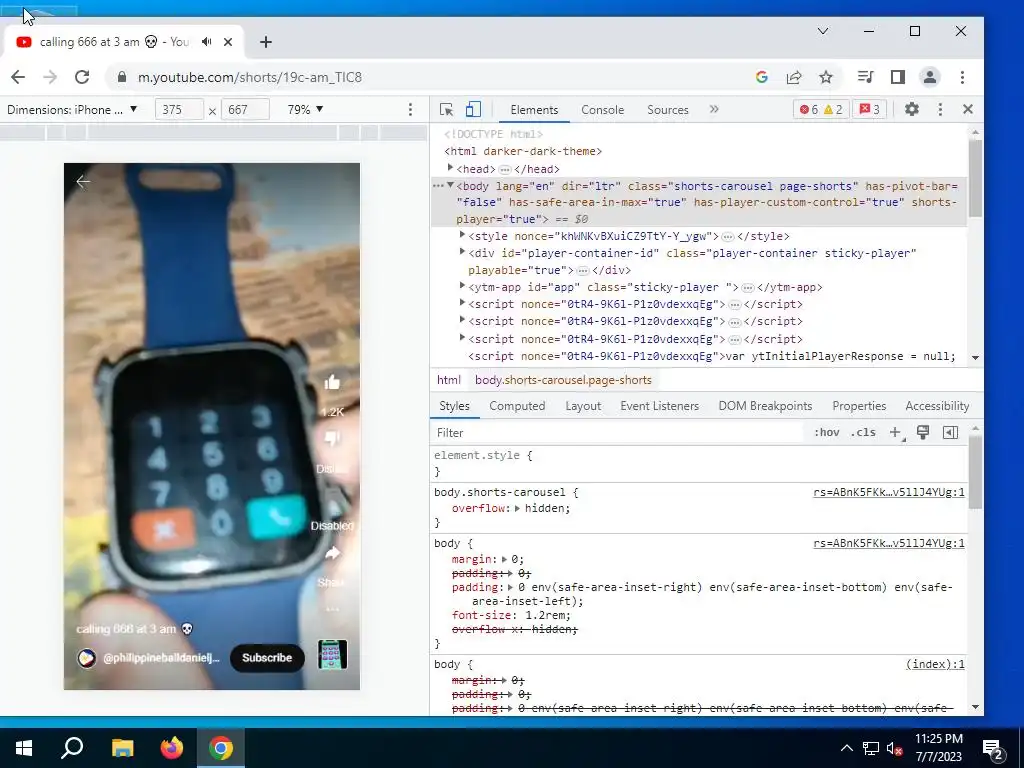Open the Event Listeners tab
The image size is (1024, 768).
(x=659, y=406)
